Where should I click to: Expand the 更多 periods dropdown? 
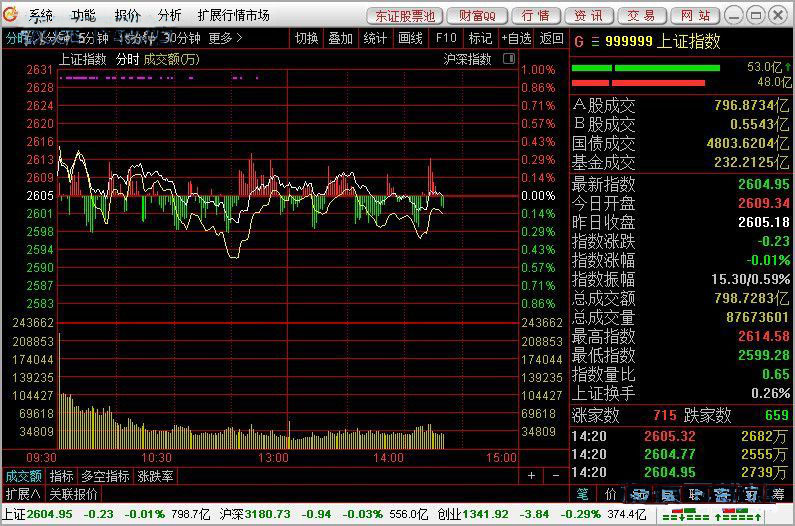pyautogui.click(x=225, y=38)
